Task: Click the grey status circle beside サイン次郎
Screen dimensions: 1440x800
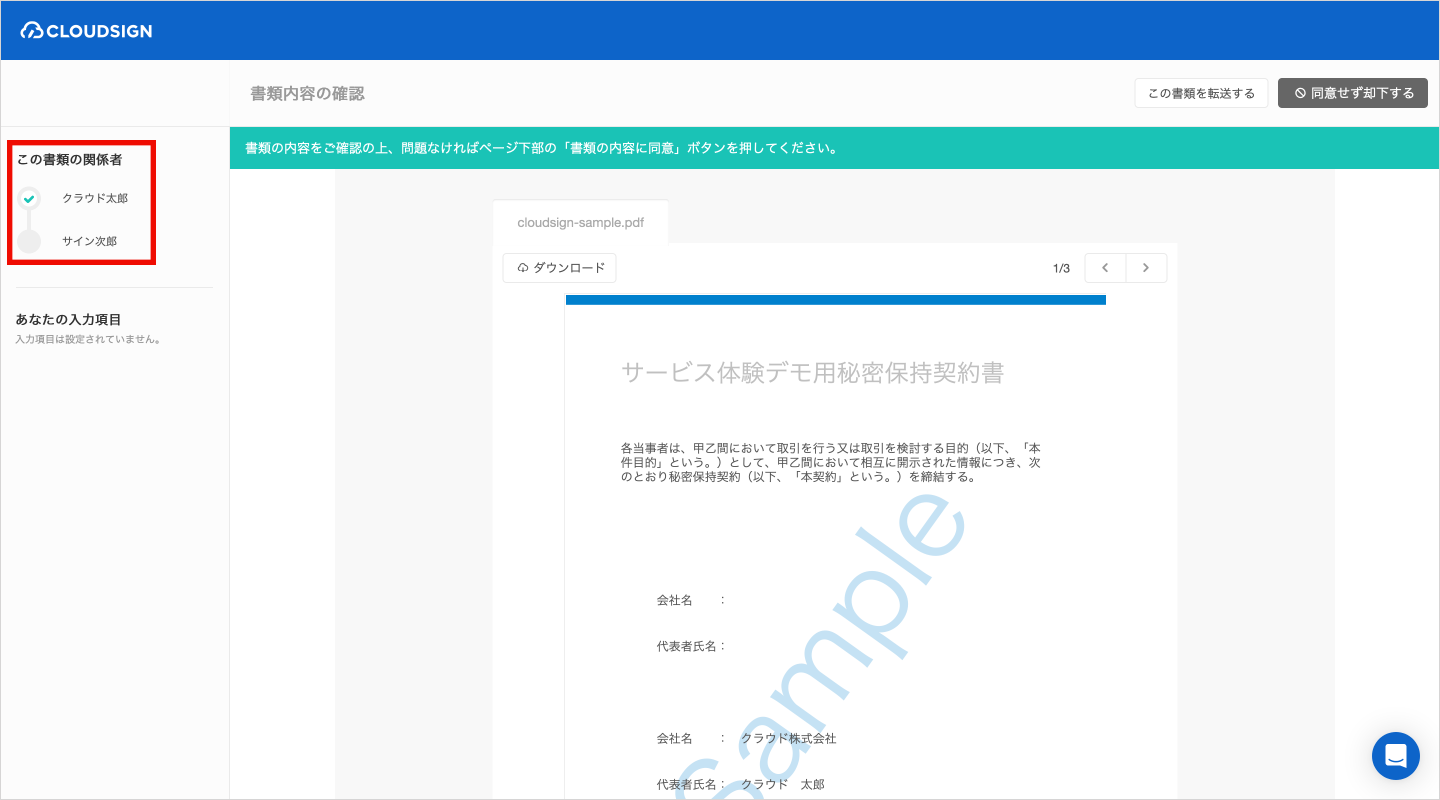Action: click(x=29, y=241)
